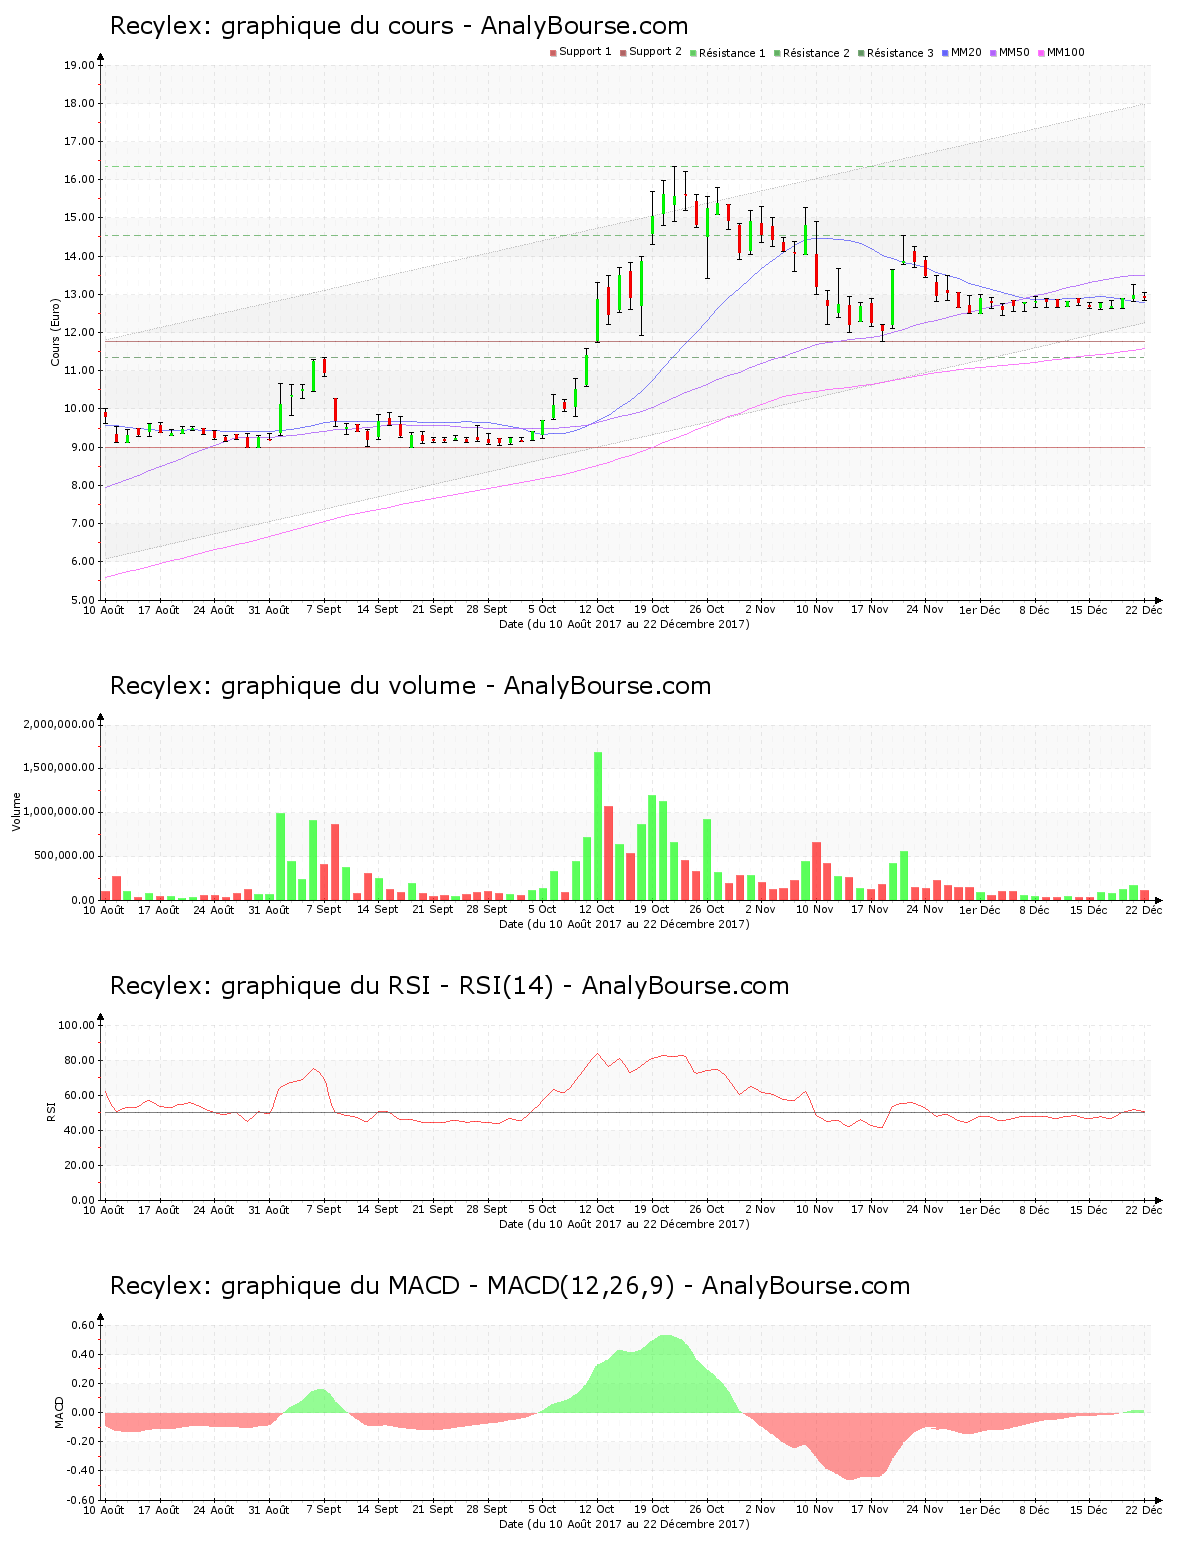Click the '80.00' RSI axis value
The height and width of the screenshot is (1550, 1200).
pos(79,1060)
